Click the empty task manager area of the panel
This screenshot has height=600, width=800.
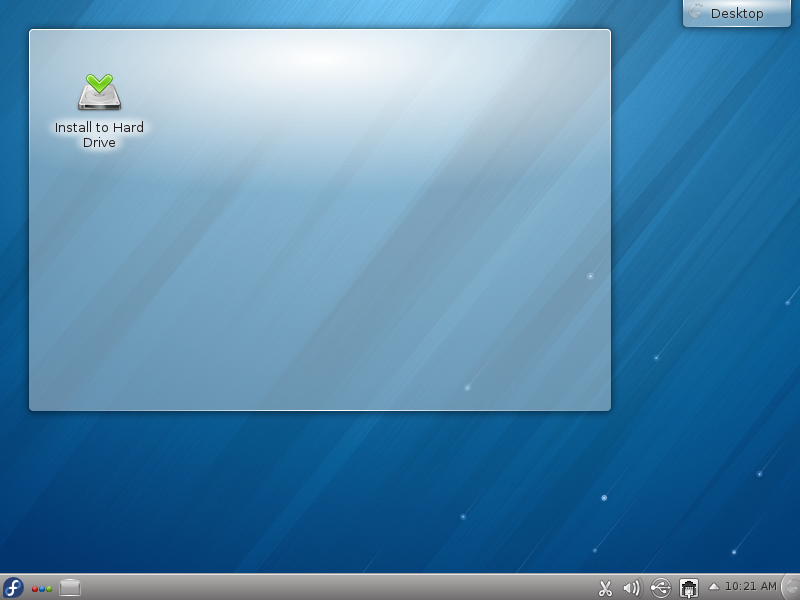pos(330,588)
